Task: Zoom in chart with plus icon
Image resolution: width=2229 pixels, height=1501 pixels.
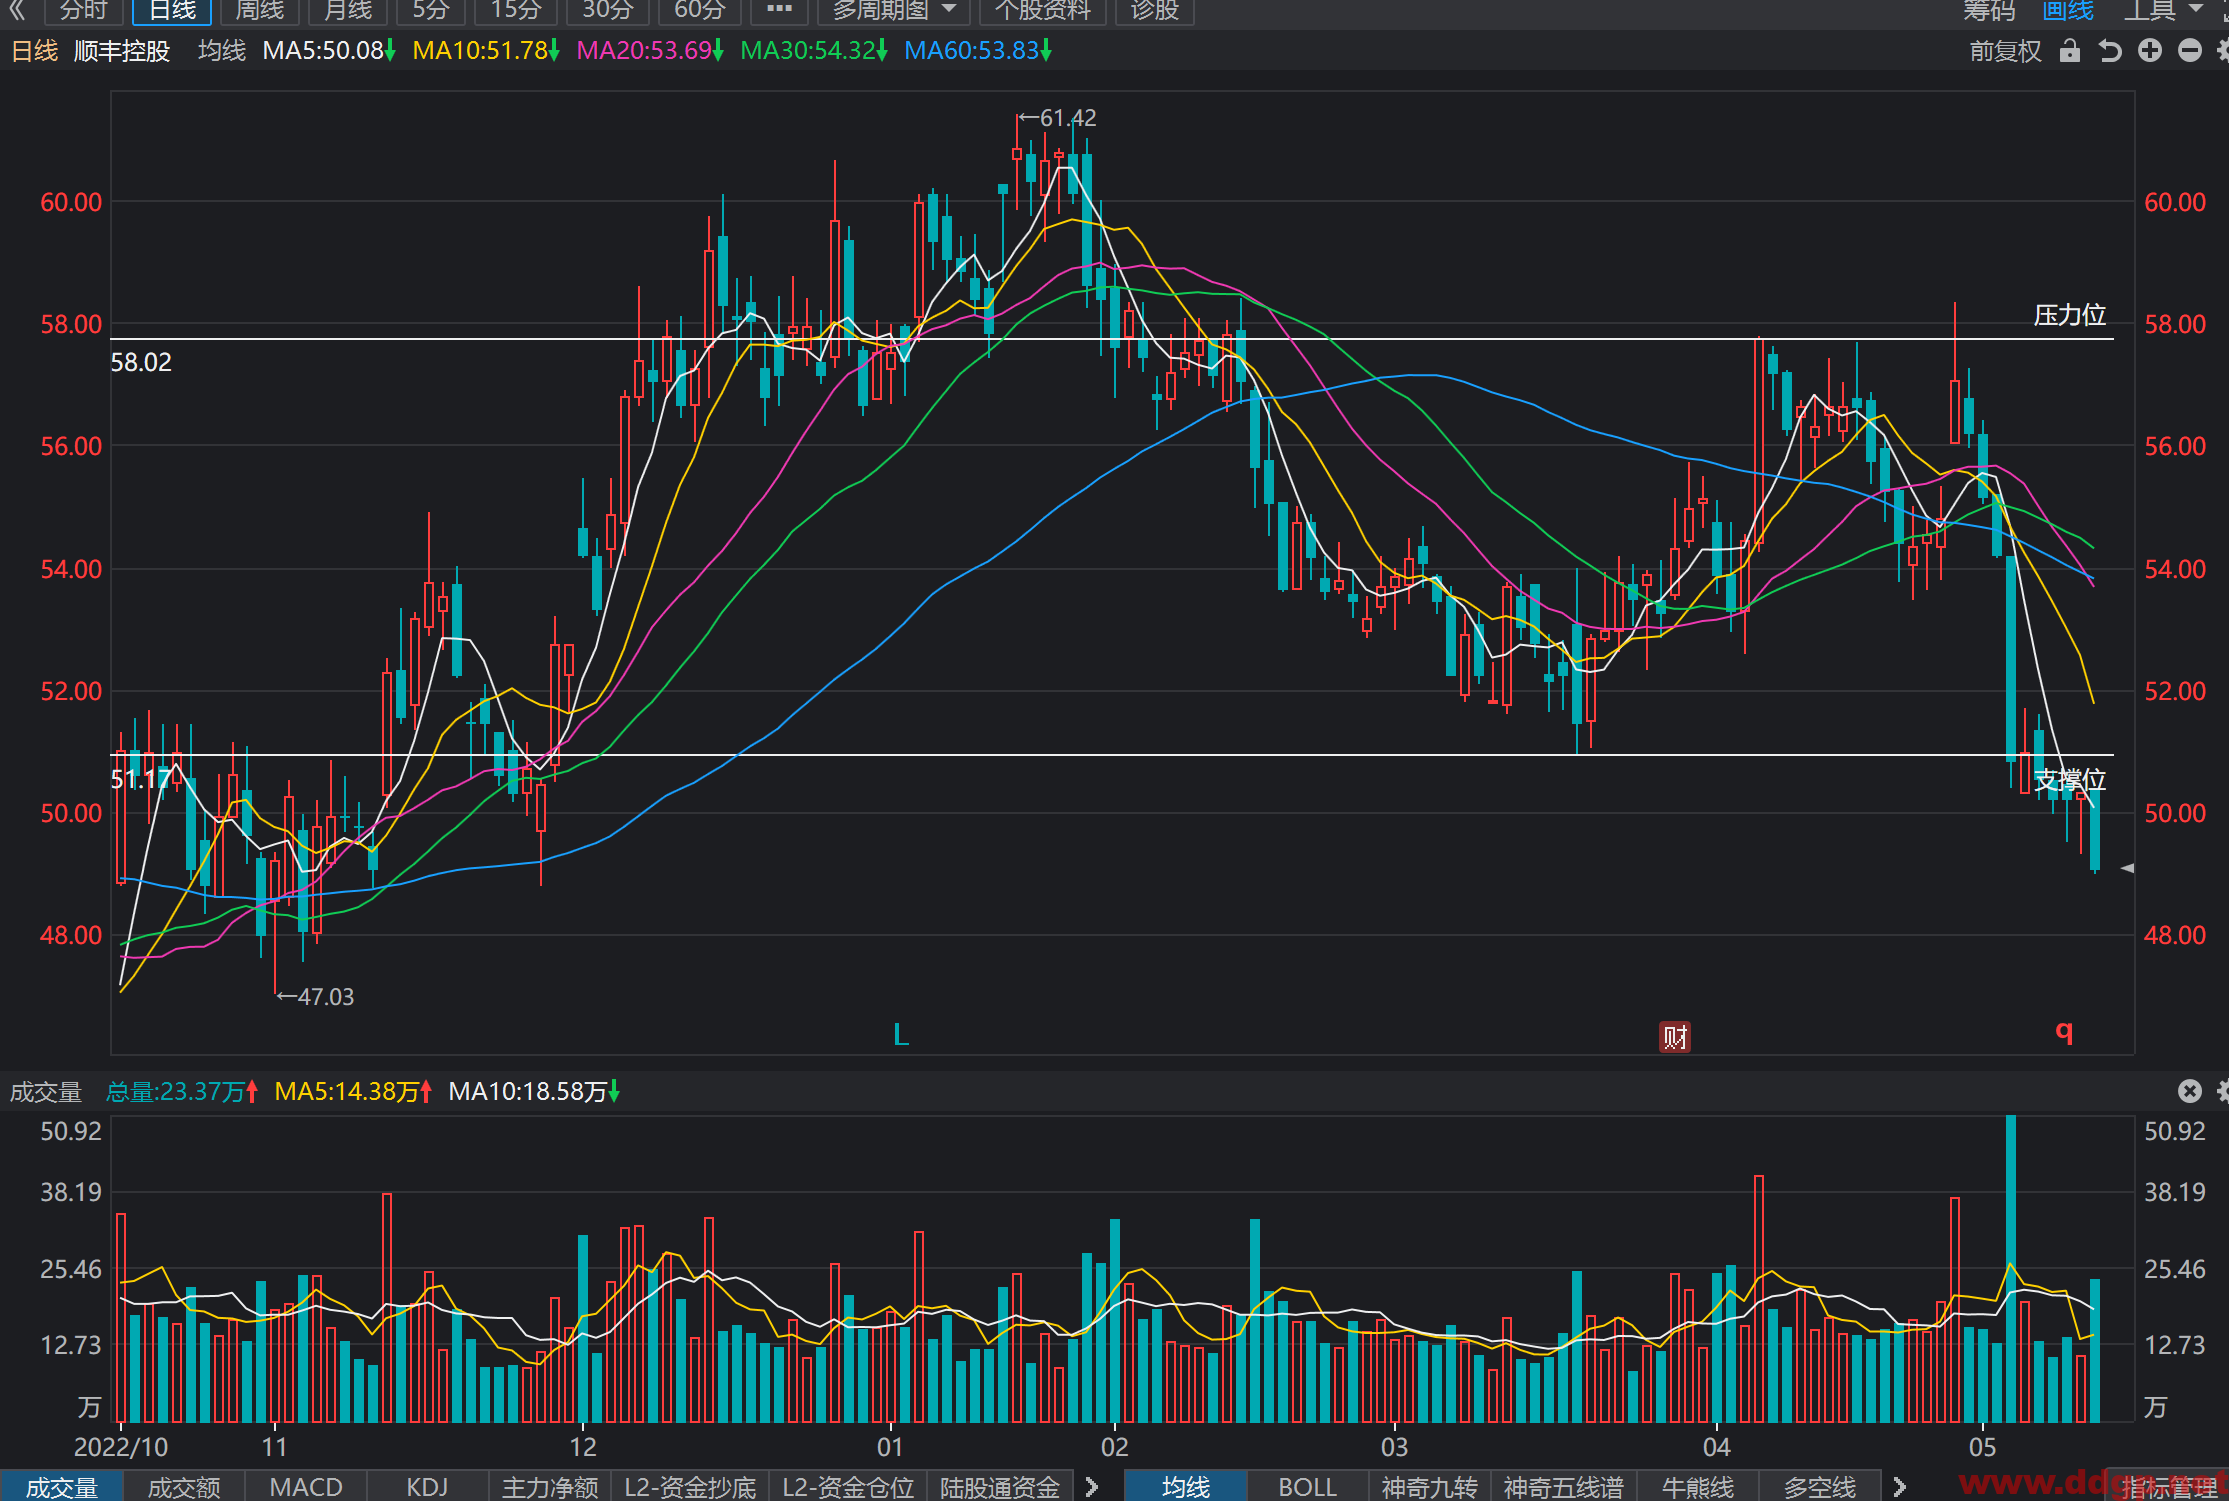Action: pos(2150,51)
